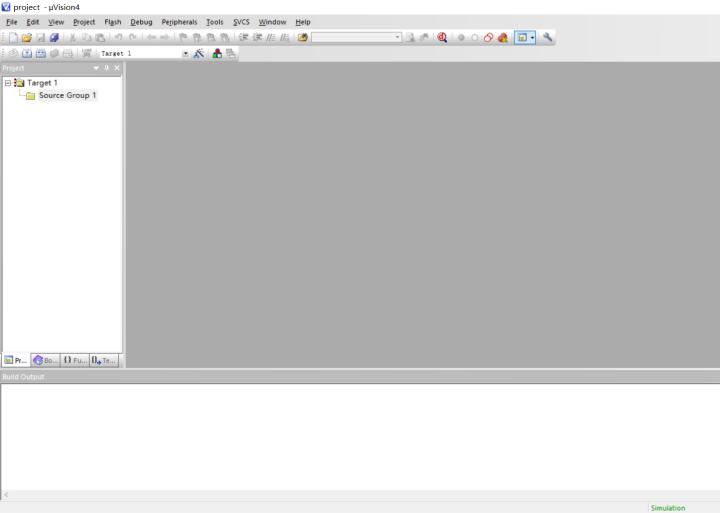
Task: Open the Flash menu
Action: coord(113,22)
